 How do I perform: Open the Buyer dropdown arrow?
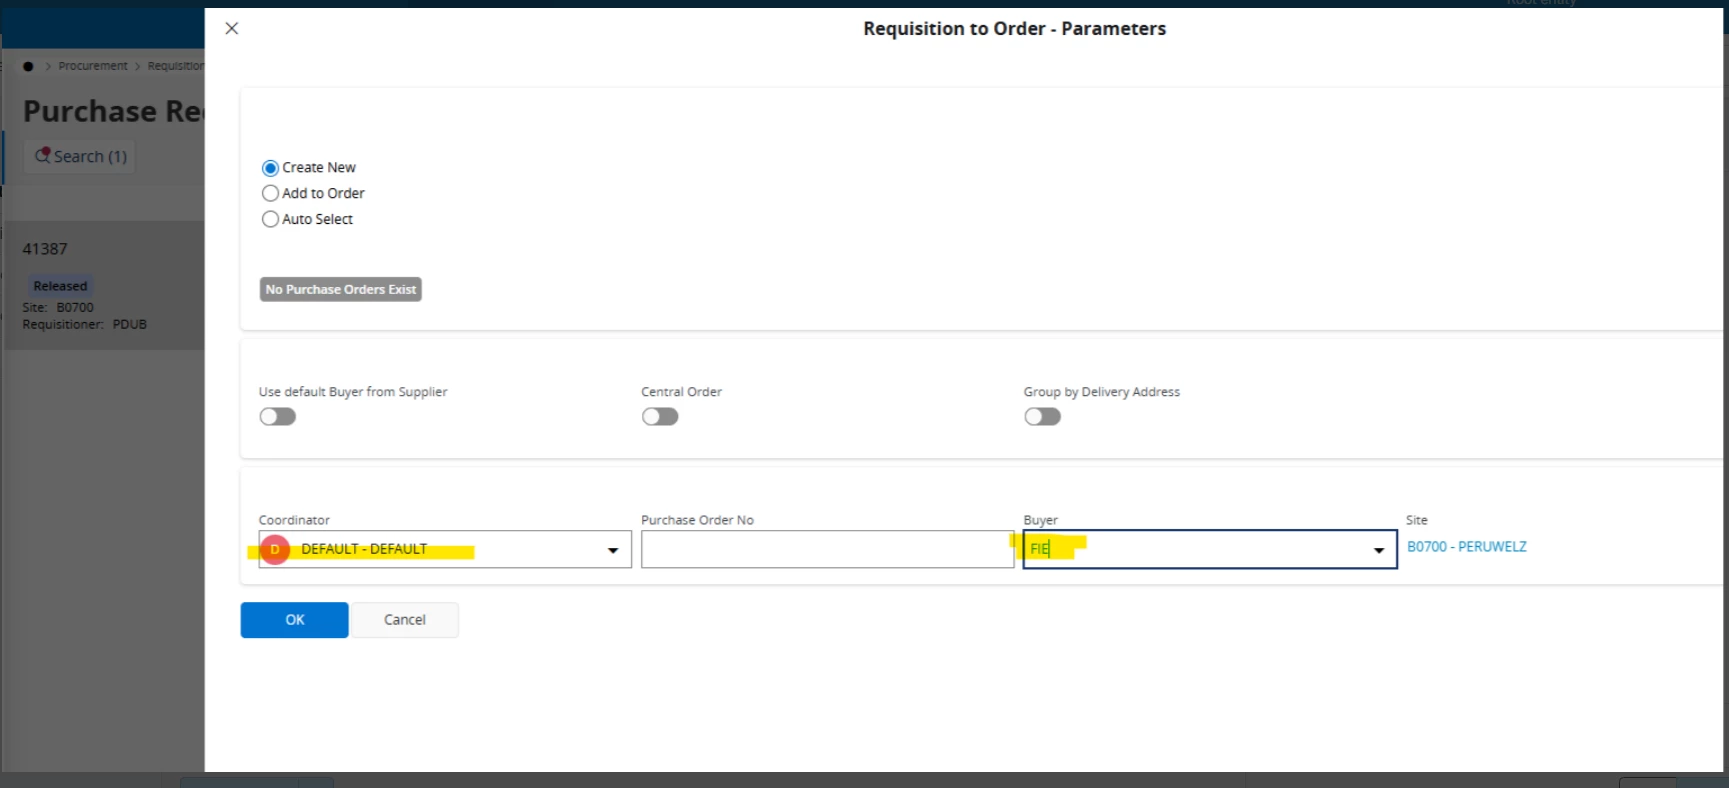(x=1379, y=550)
